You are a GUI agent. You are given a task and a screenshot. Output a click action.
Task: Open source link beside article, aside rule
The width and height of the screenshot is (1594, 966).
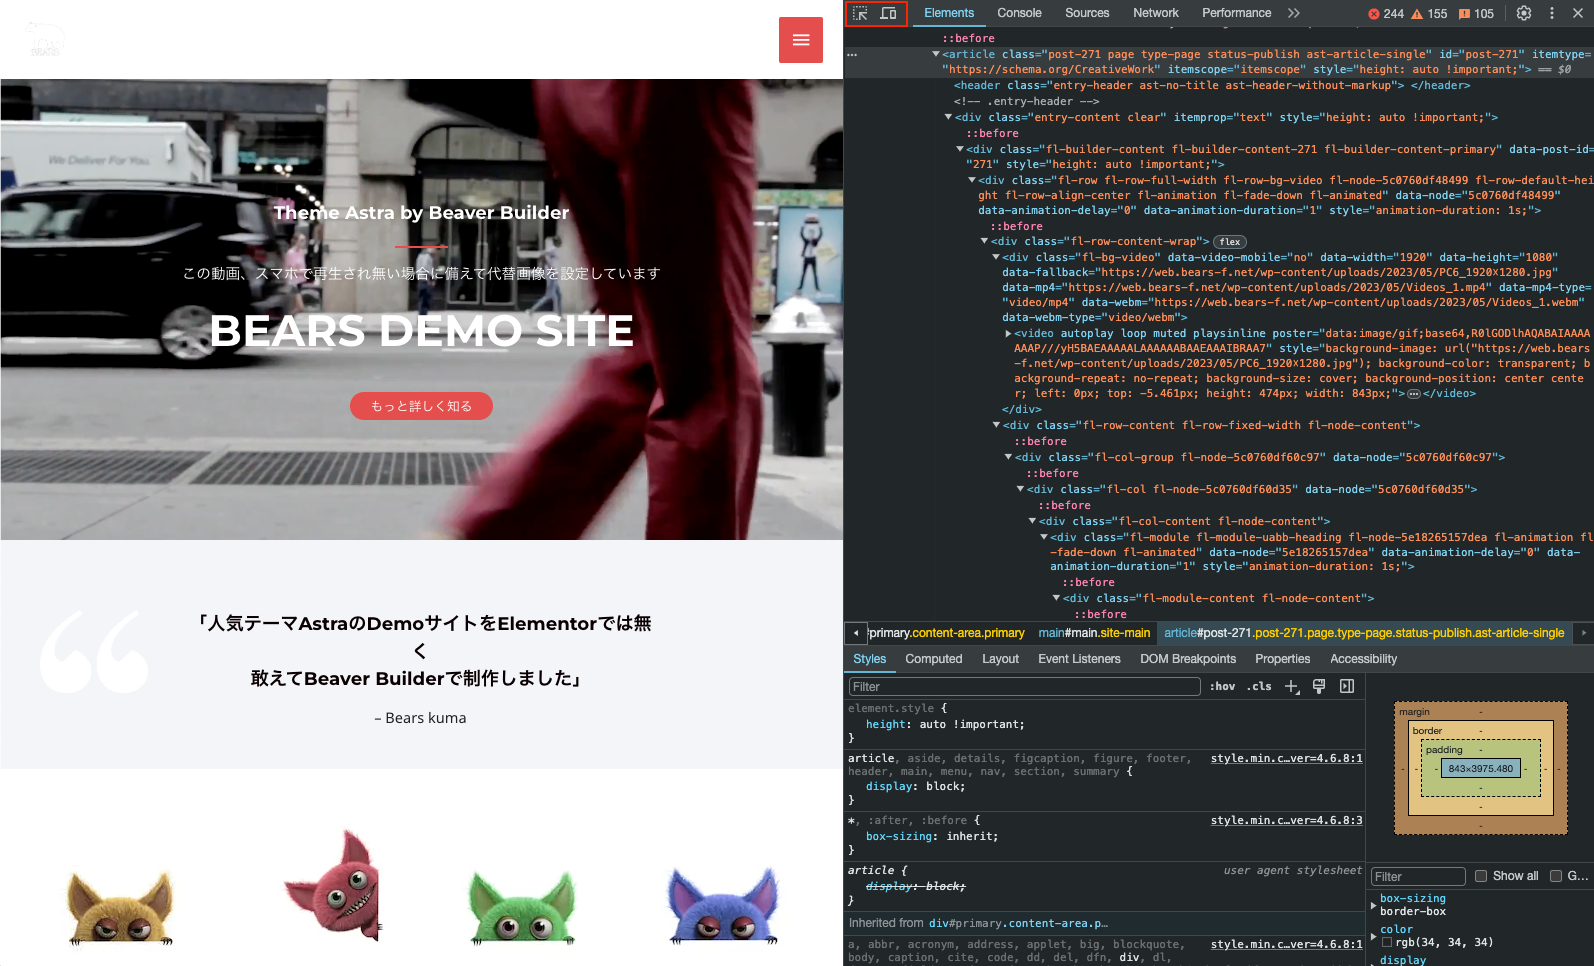coord(1286,758)
